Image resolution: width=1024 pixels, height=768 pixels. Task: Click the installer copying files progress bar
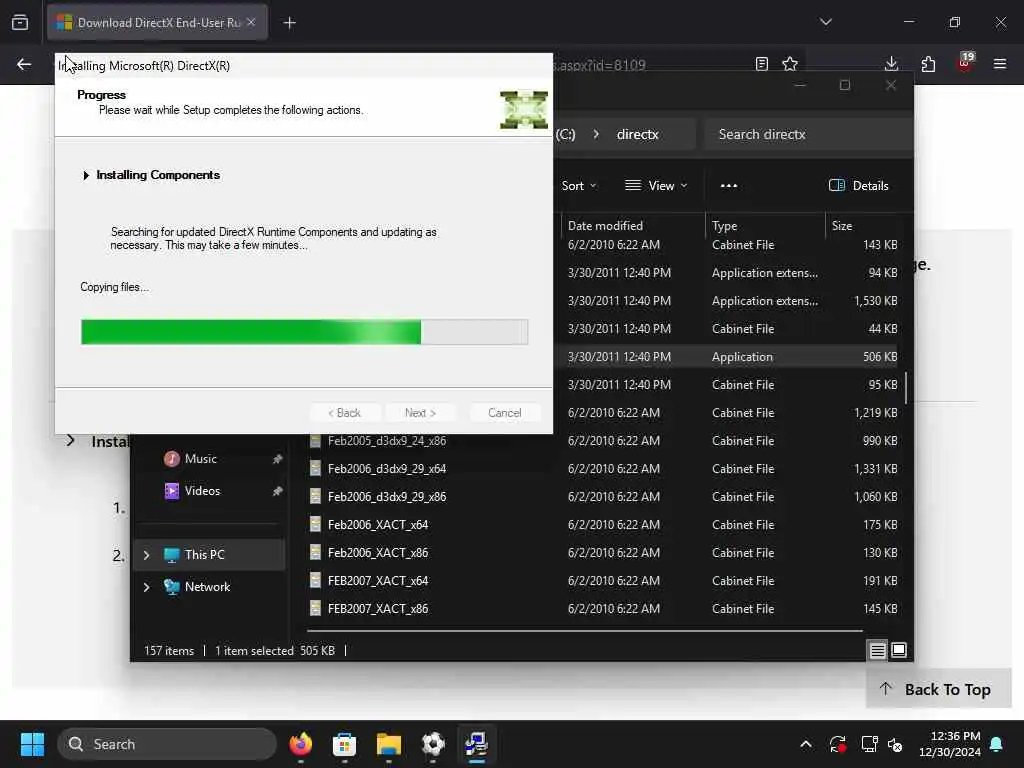click(304, 332)
